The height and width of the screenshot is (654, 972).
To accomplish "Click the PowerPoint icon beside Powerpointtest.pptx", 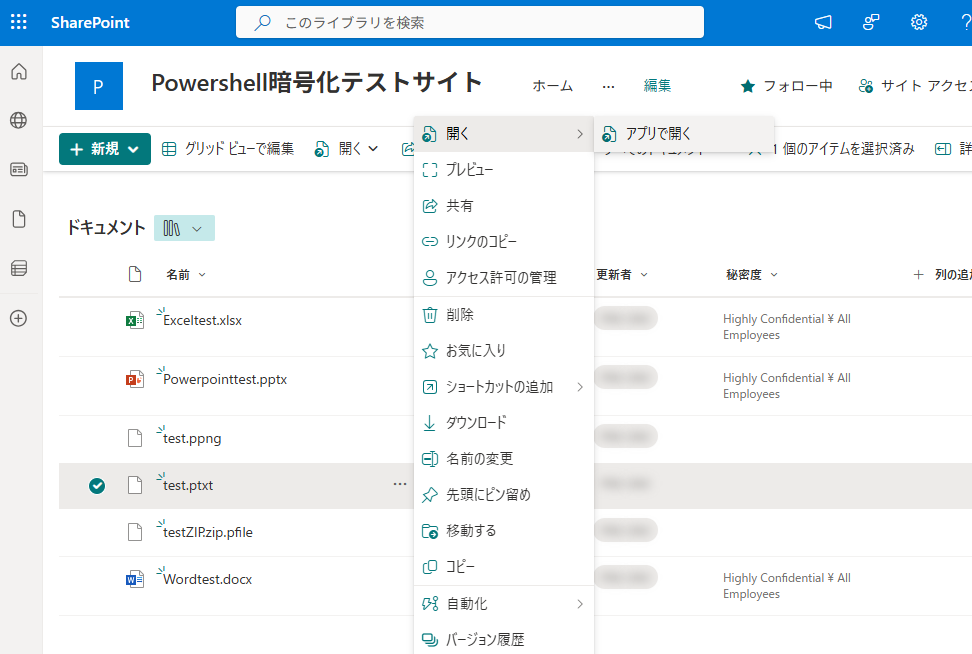I will pyautogui.click(x=134, y=377).
